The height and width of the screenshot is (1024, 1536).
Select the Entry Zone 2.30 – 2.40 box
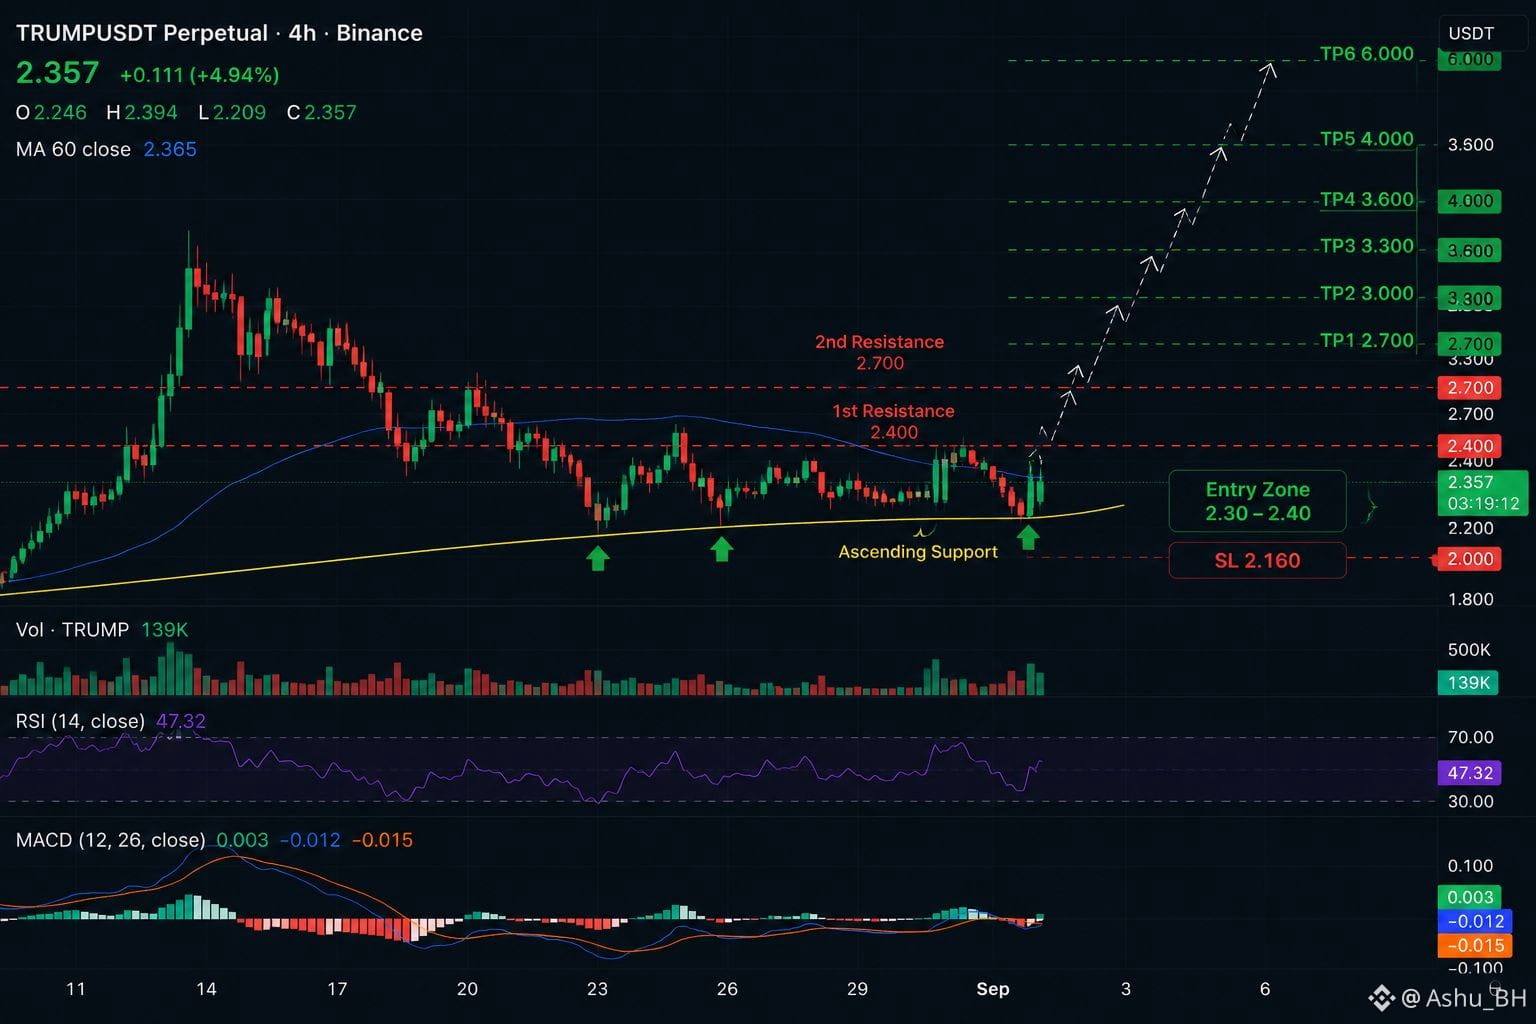coord(1257,501)
